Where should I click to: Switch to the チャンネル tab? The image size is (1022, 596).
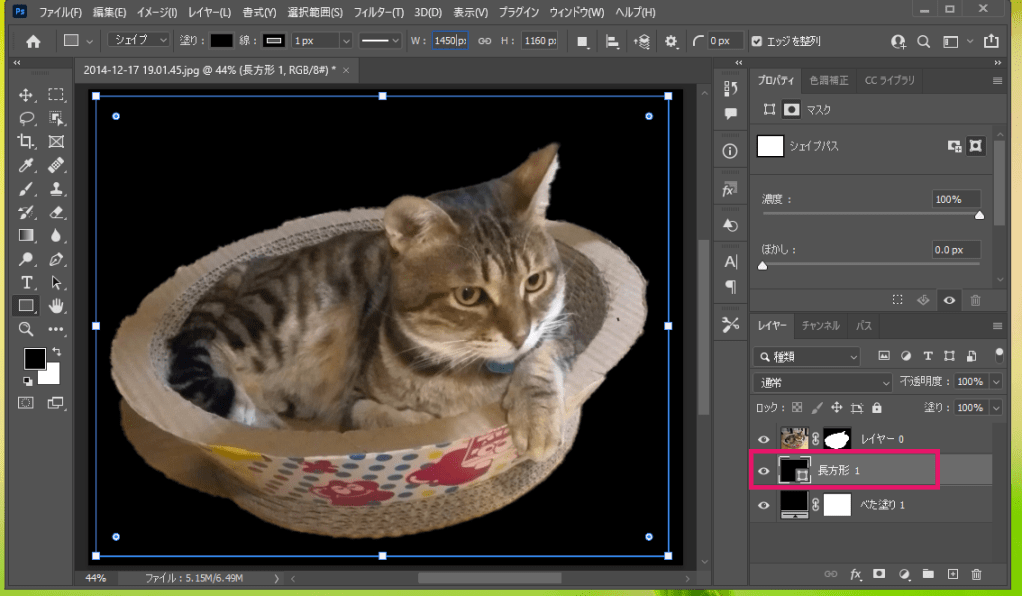(x=820, y=326)
